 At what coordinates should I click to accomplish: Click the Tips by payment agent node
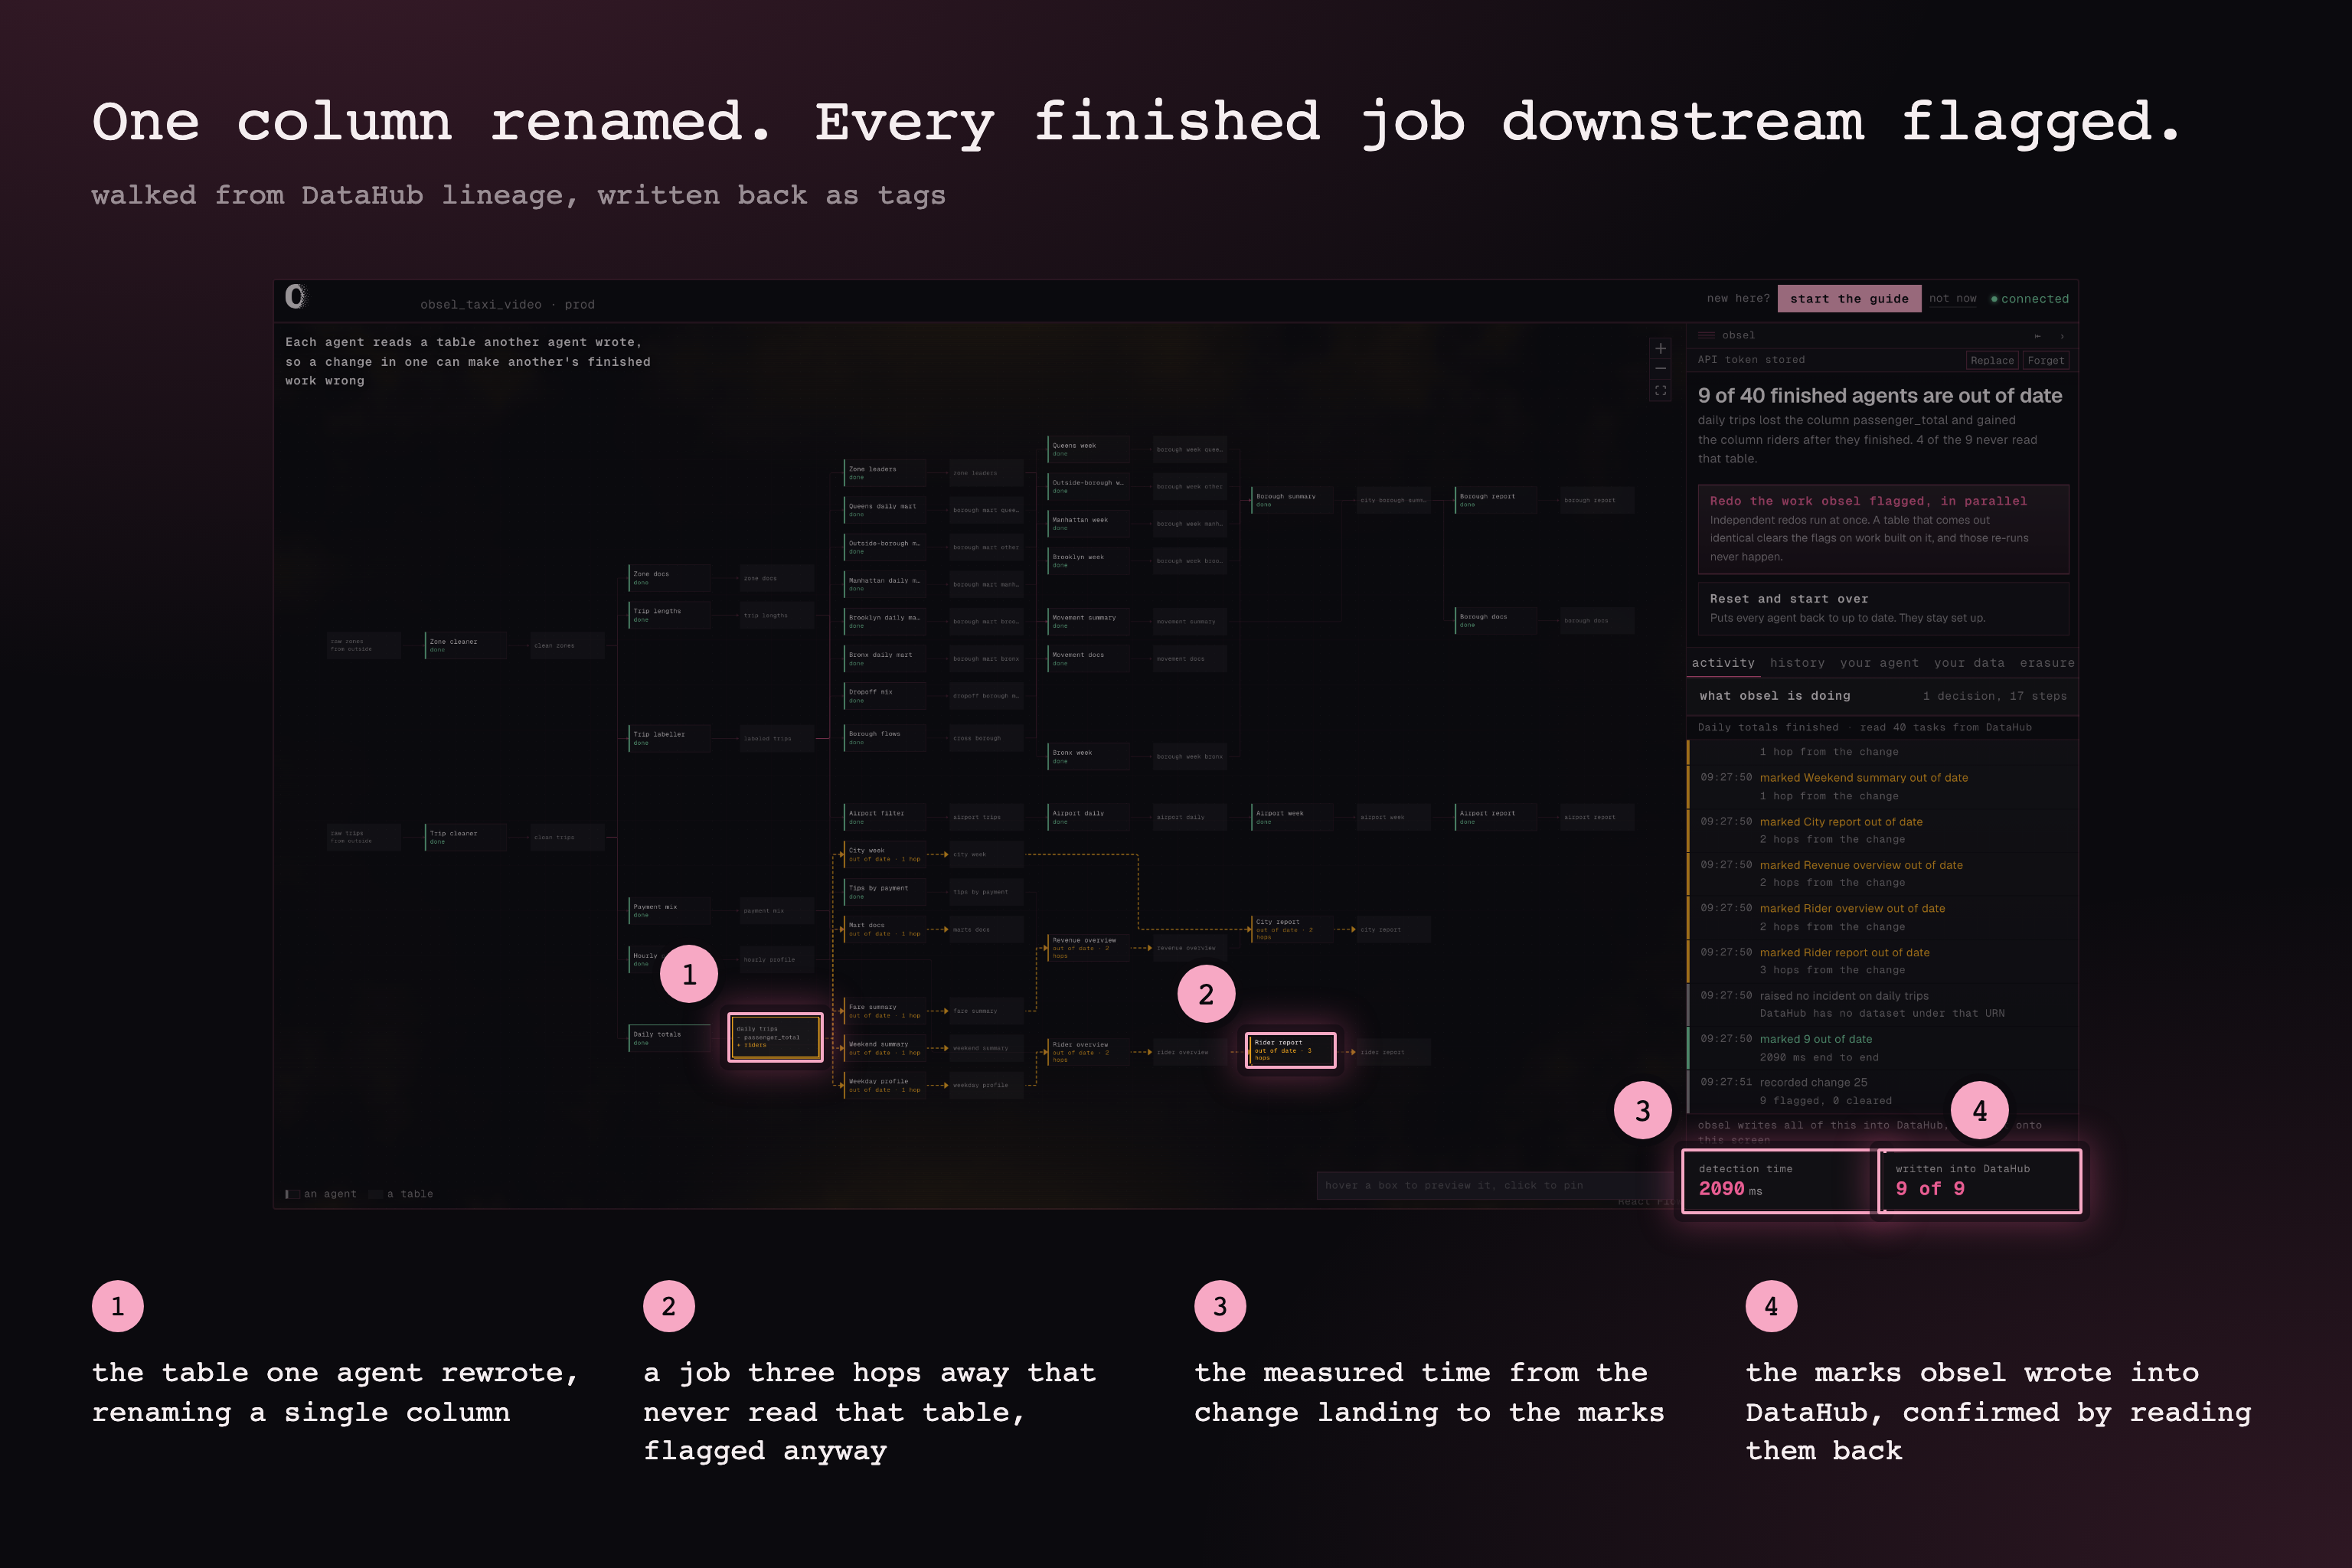click(885, 891)
